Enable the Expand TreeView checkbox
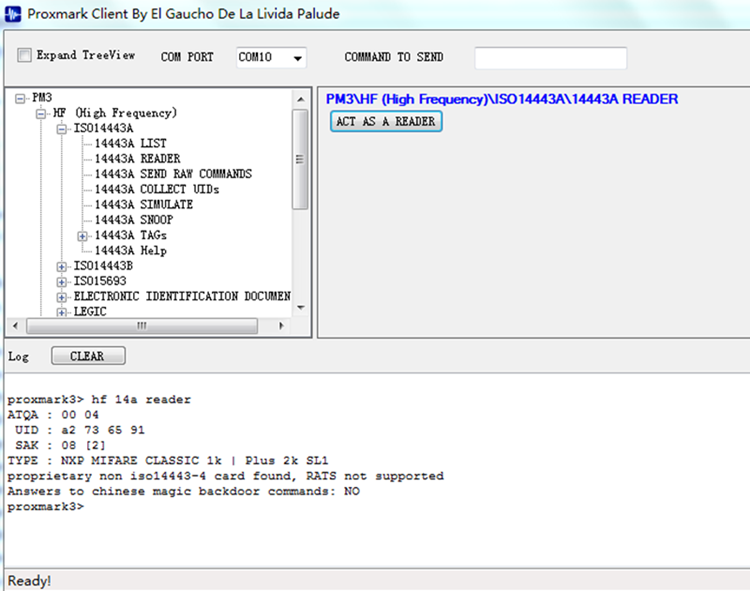750x591 pixels. click(x=25, y=56)
